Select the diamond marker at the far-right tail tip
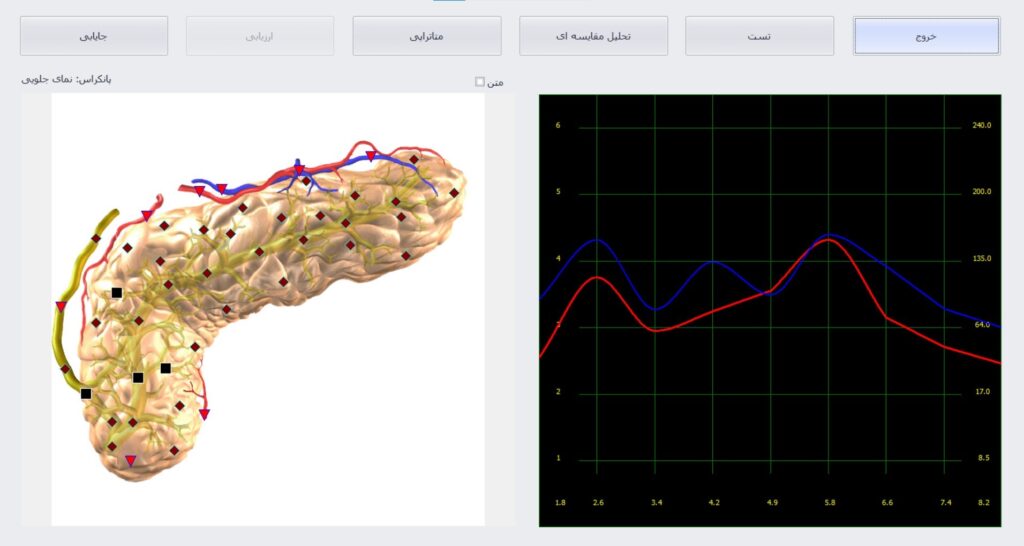1024x546 pixels. click(x=454, y=192)
